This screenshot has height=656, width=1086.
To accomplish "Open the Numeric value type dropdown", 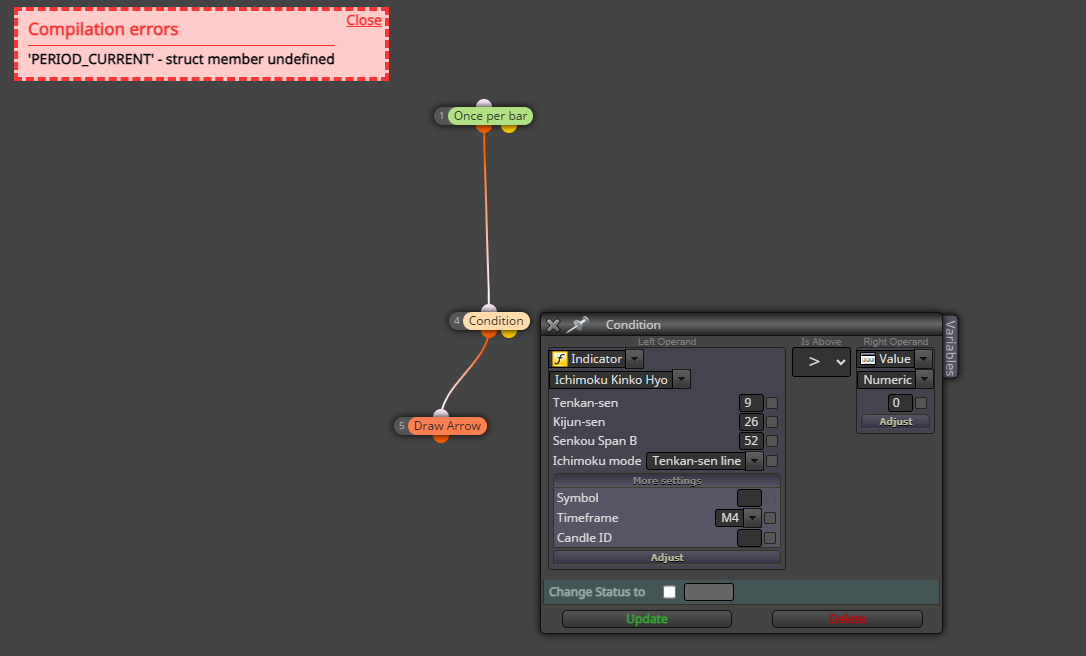I will [x=925, y=380].
